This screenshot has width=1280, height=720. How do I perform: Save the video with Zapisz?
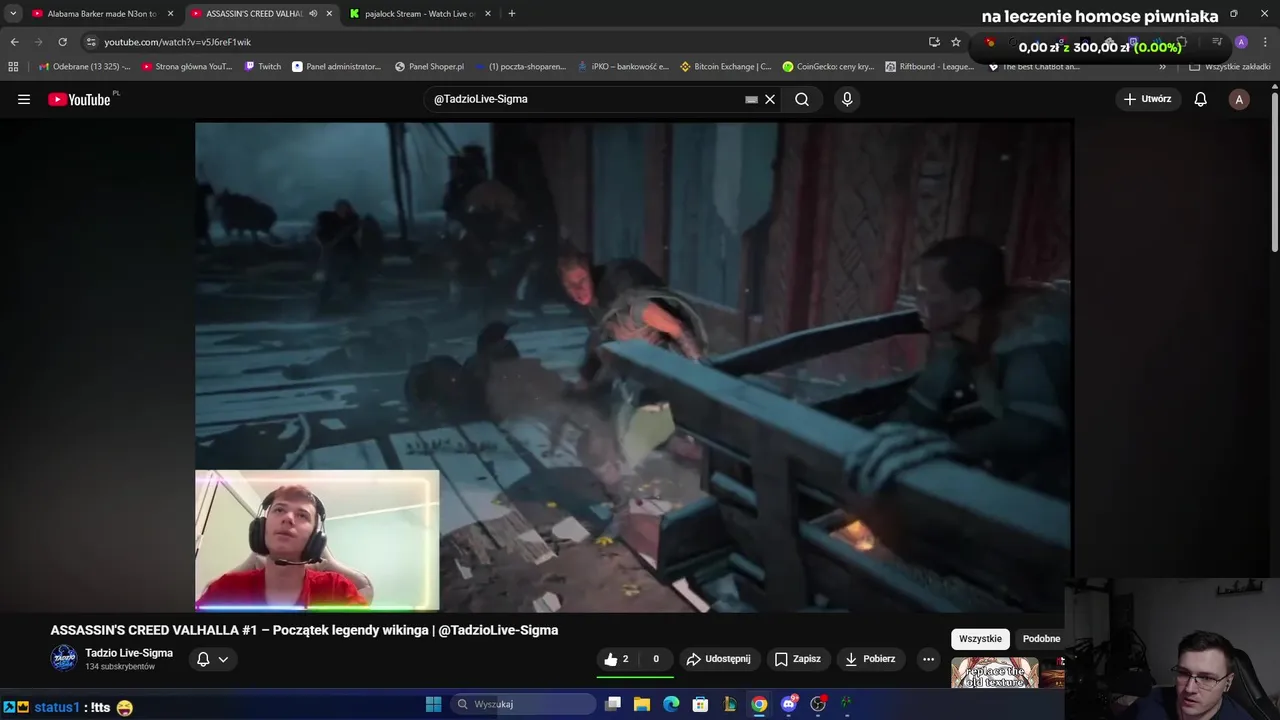(x=798, y=659)
